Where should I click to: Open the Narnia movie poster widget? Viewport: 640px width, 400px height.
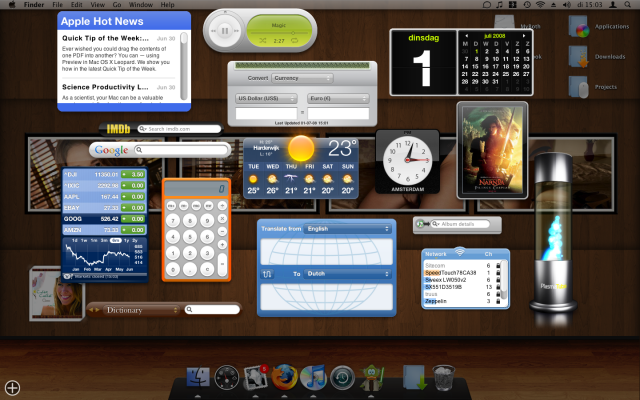pos(492,150)
